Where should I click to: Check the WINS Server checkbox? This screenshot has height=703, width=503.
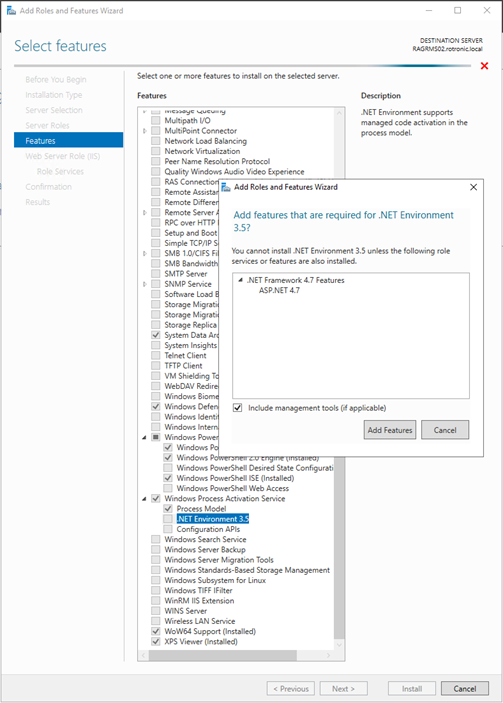[156, 611]
